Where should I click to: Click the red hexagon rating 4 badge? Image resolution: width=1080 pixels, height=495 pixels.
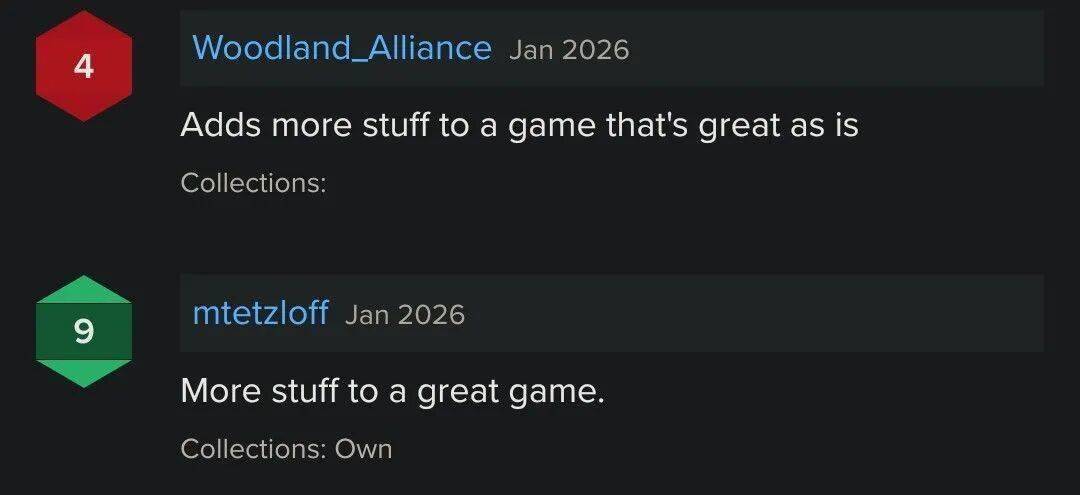pos(84,67)
